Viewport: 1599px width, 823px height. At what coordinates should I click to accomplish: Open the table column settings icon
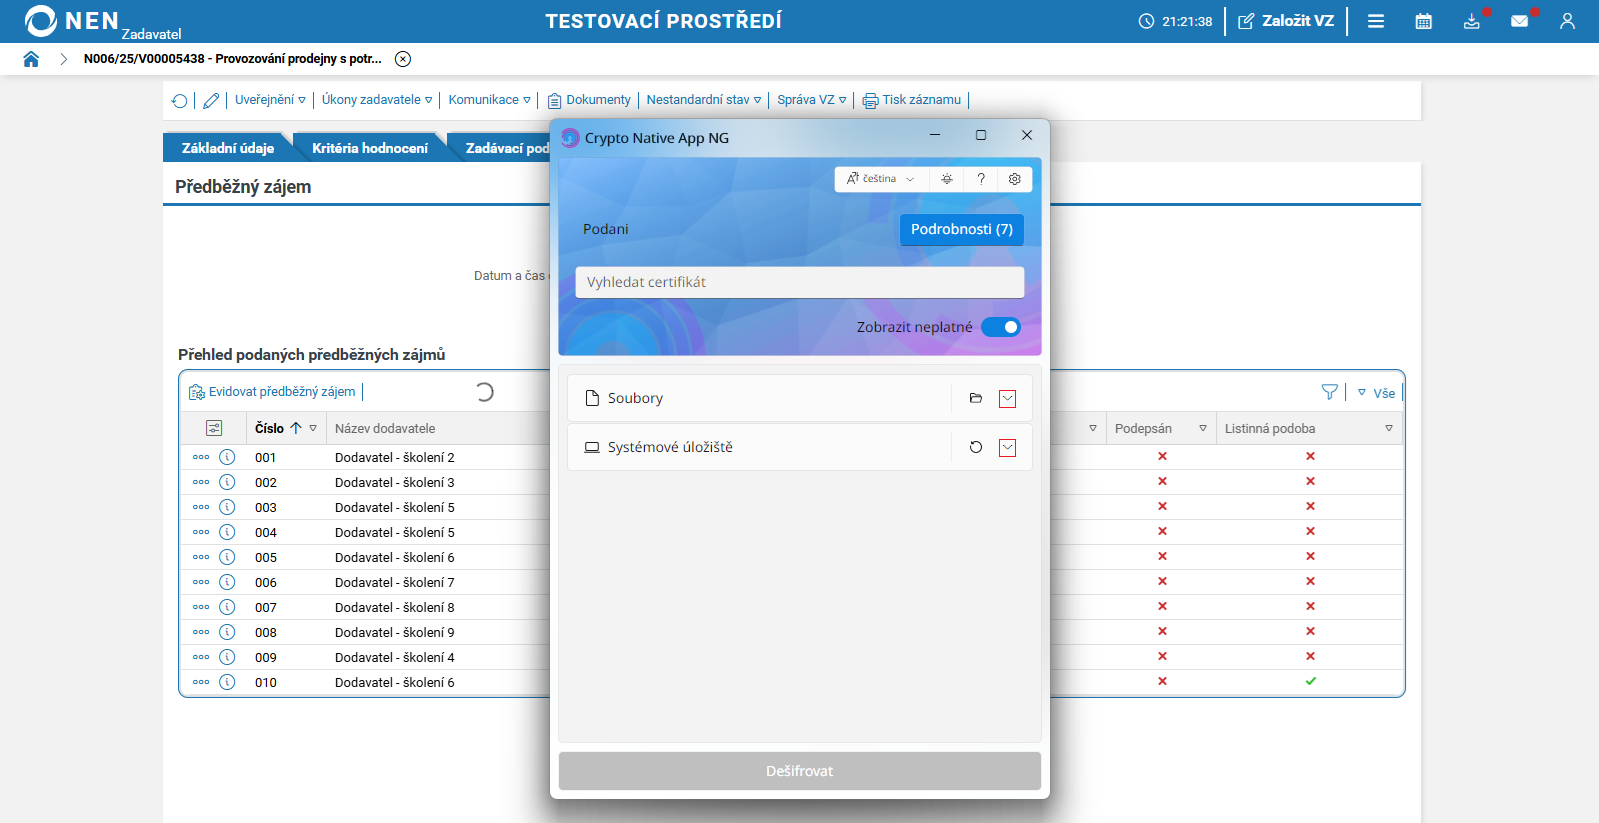click(214, 428)
